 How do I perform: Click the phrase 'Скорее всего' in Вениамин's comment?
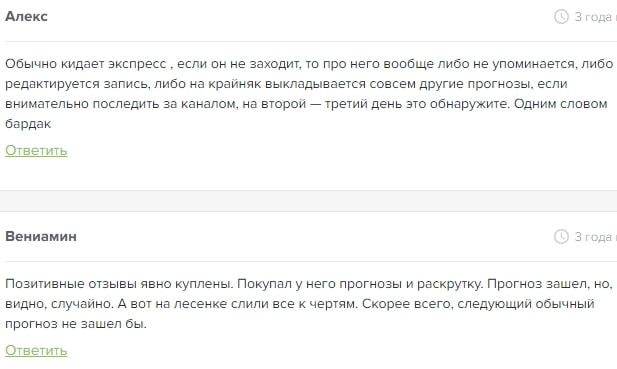coord(407,304)
